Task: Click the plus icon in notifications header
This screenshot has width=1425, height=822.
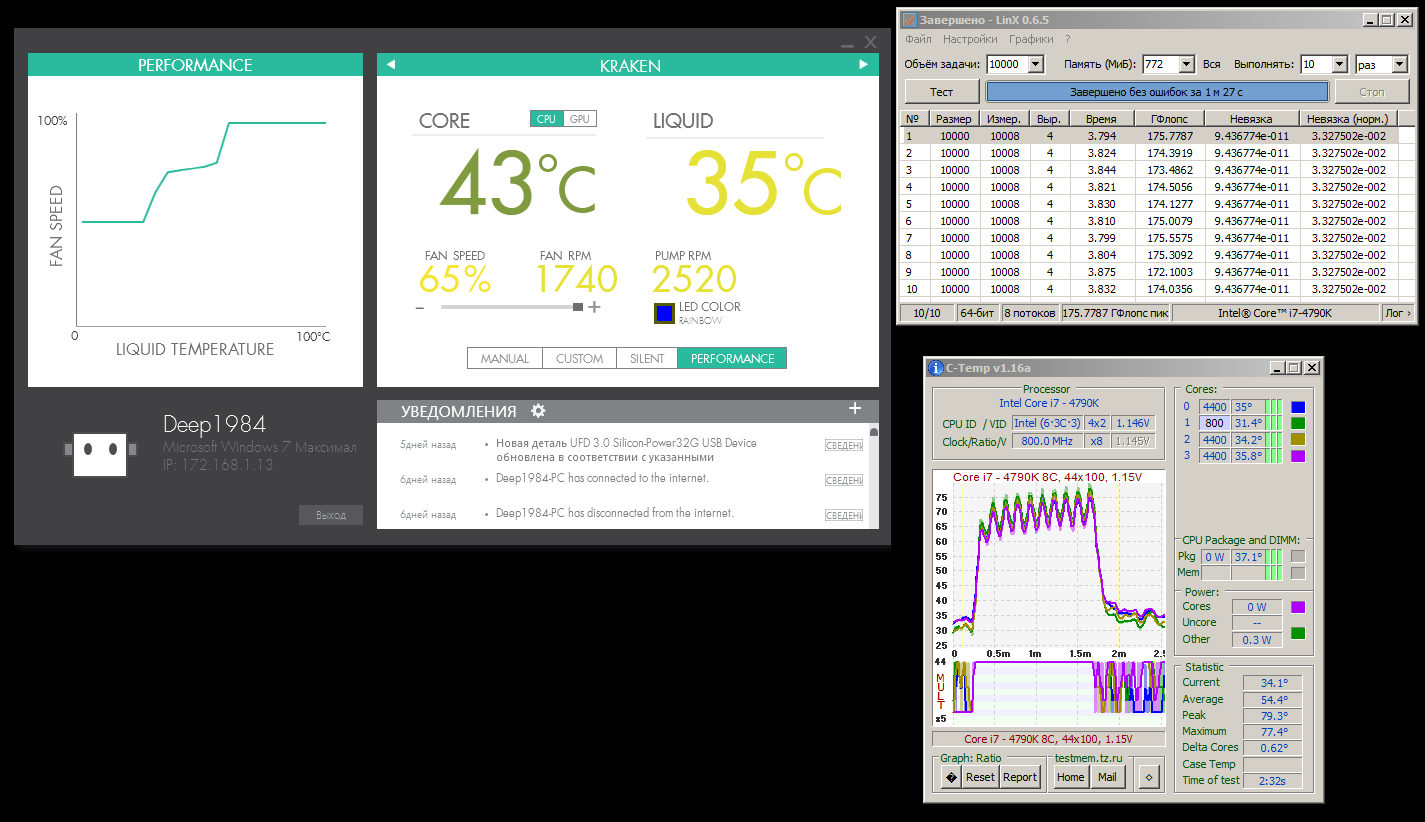Action: point(855,408)
